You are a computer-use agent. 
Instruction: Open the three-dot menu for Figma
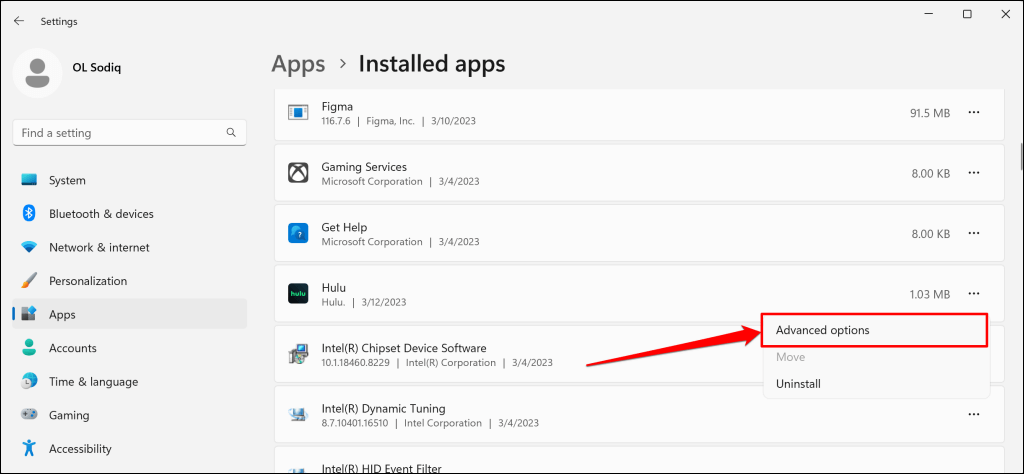[x=973, y=113]
